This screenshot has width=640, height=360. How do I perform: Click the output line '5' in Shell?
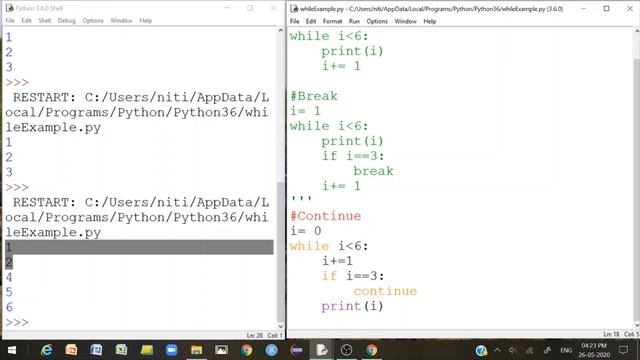tap(9, 292)
